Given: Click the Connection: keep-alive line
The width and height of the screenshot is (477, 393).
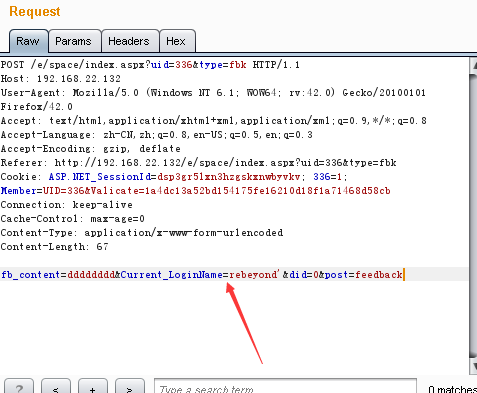Looking at the screenshot, I should [67, 205].
